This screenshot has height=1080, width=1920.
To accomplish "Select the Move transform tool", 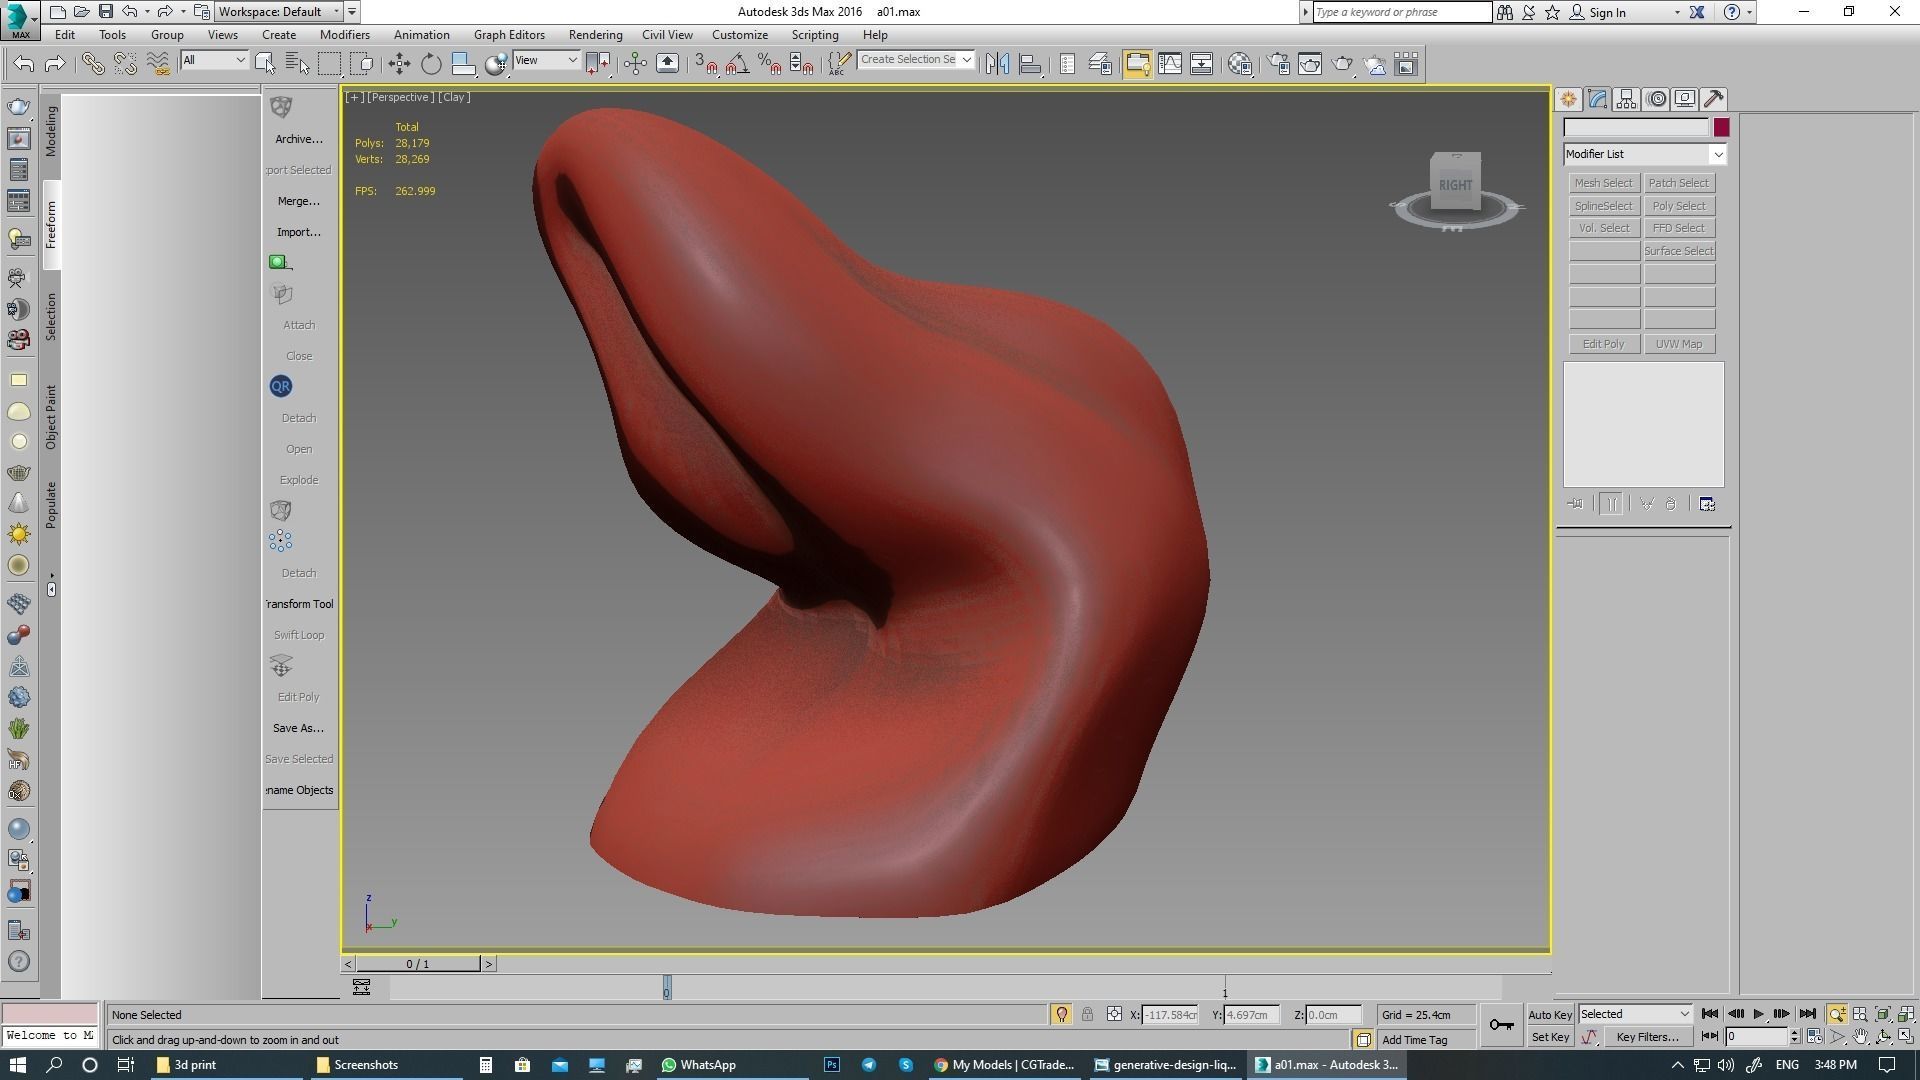I will (399, 64).
